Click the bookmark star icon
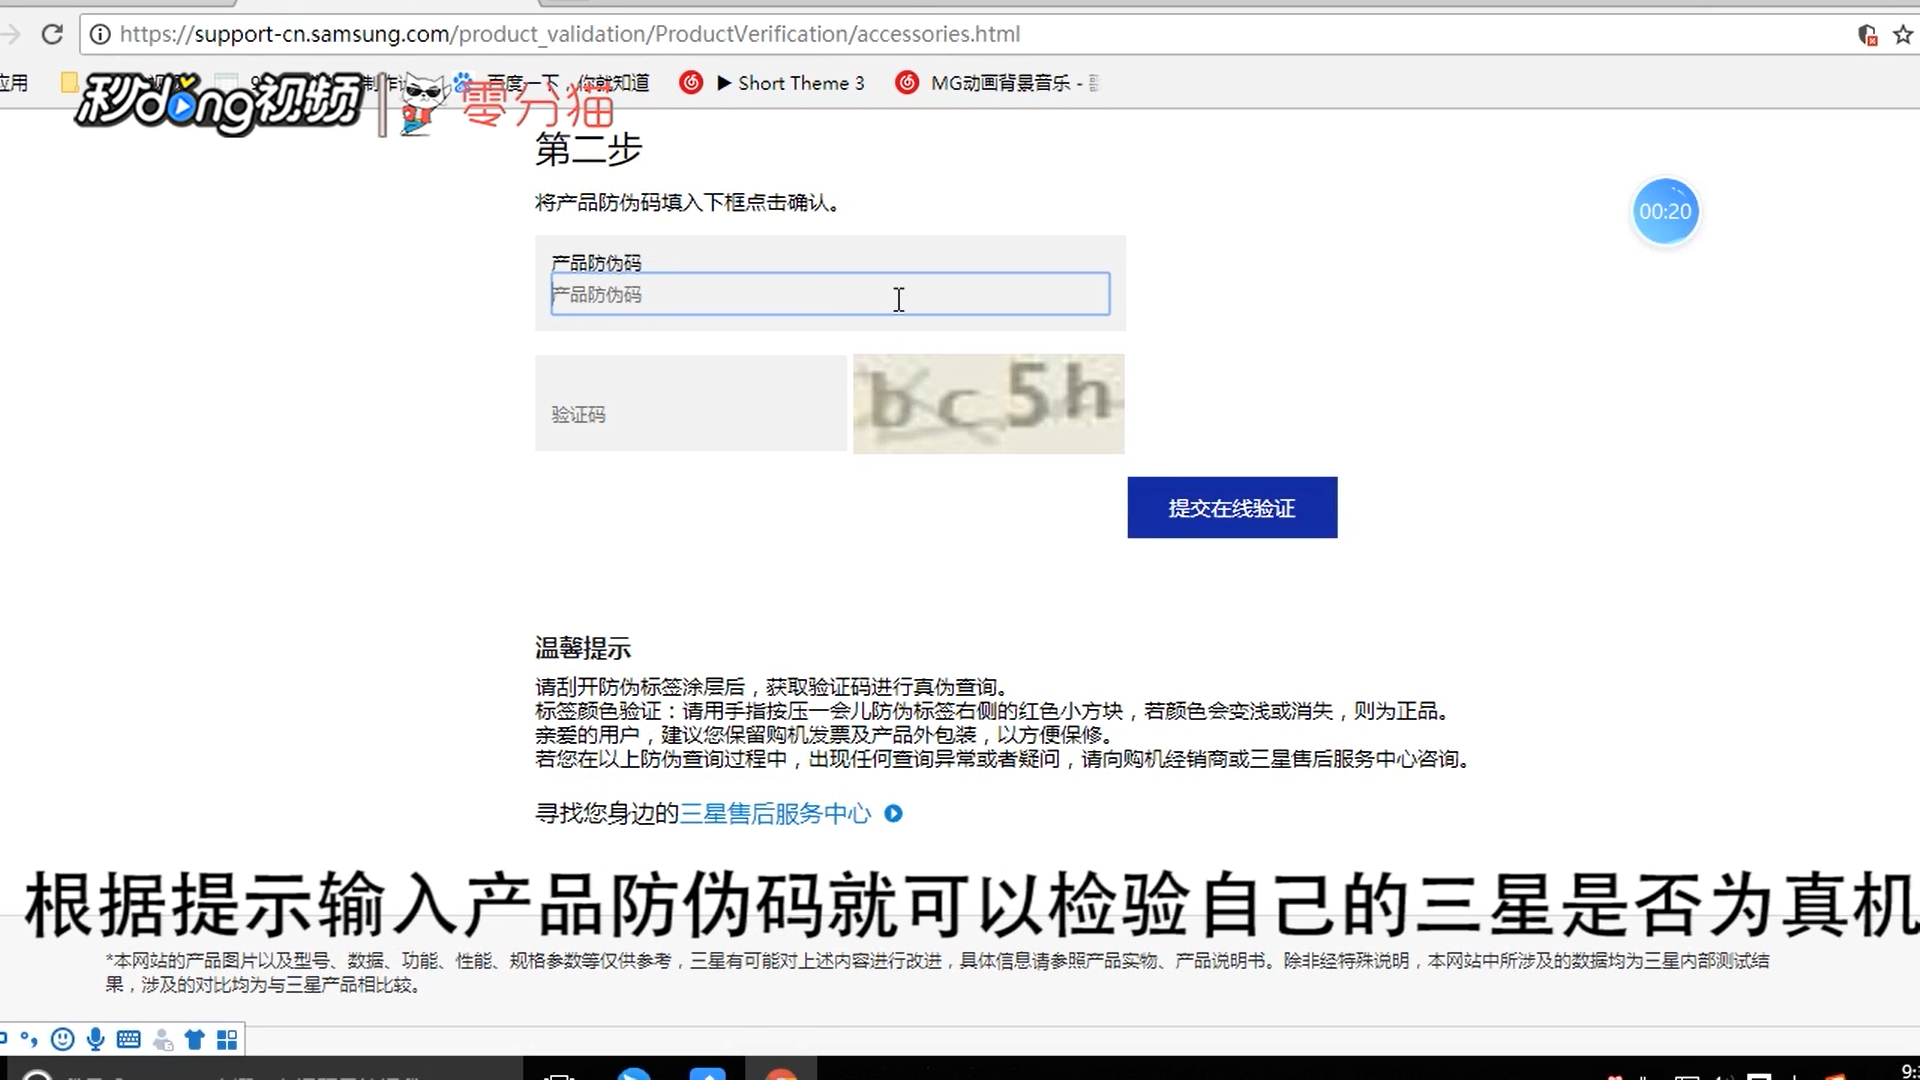1920x1080 pixels. pyautogui.click(x=1902, y=35)
